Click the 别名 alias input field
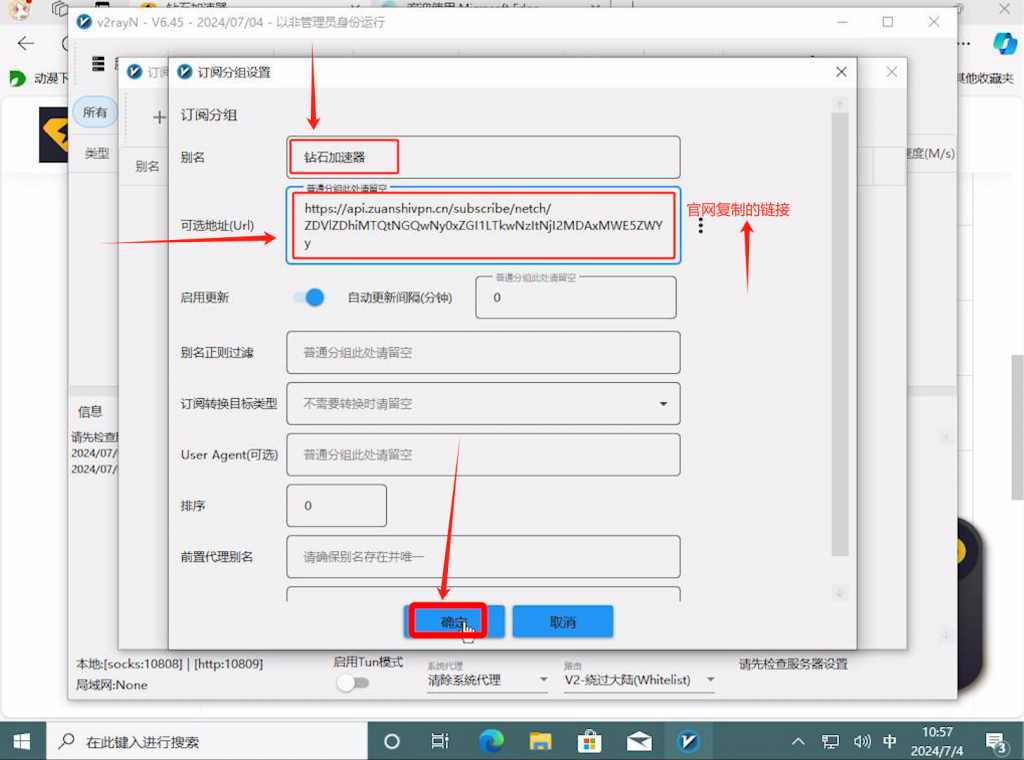Image resolution: width=1024 pixels, height=760 pixels. (483, 157)
